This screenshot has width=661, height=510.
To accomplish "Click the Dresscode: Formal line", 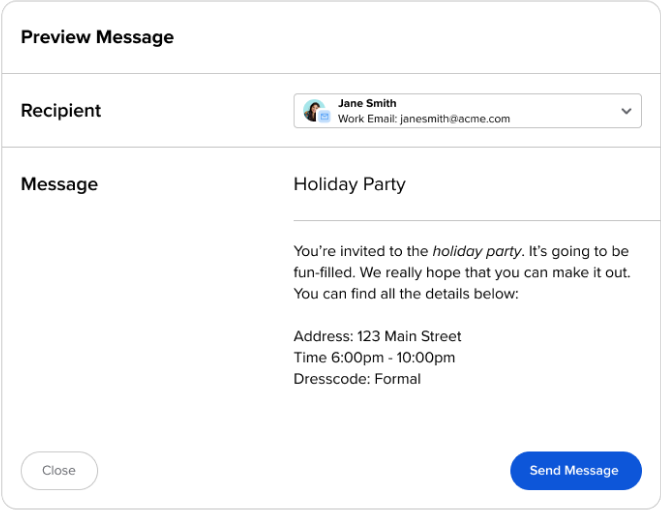I will click(357, 379).
